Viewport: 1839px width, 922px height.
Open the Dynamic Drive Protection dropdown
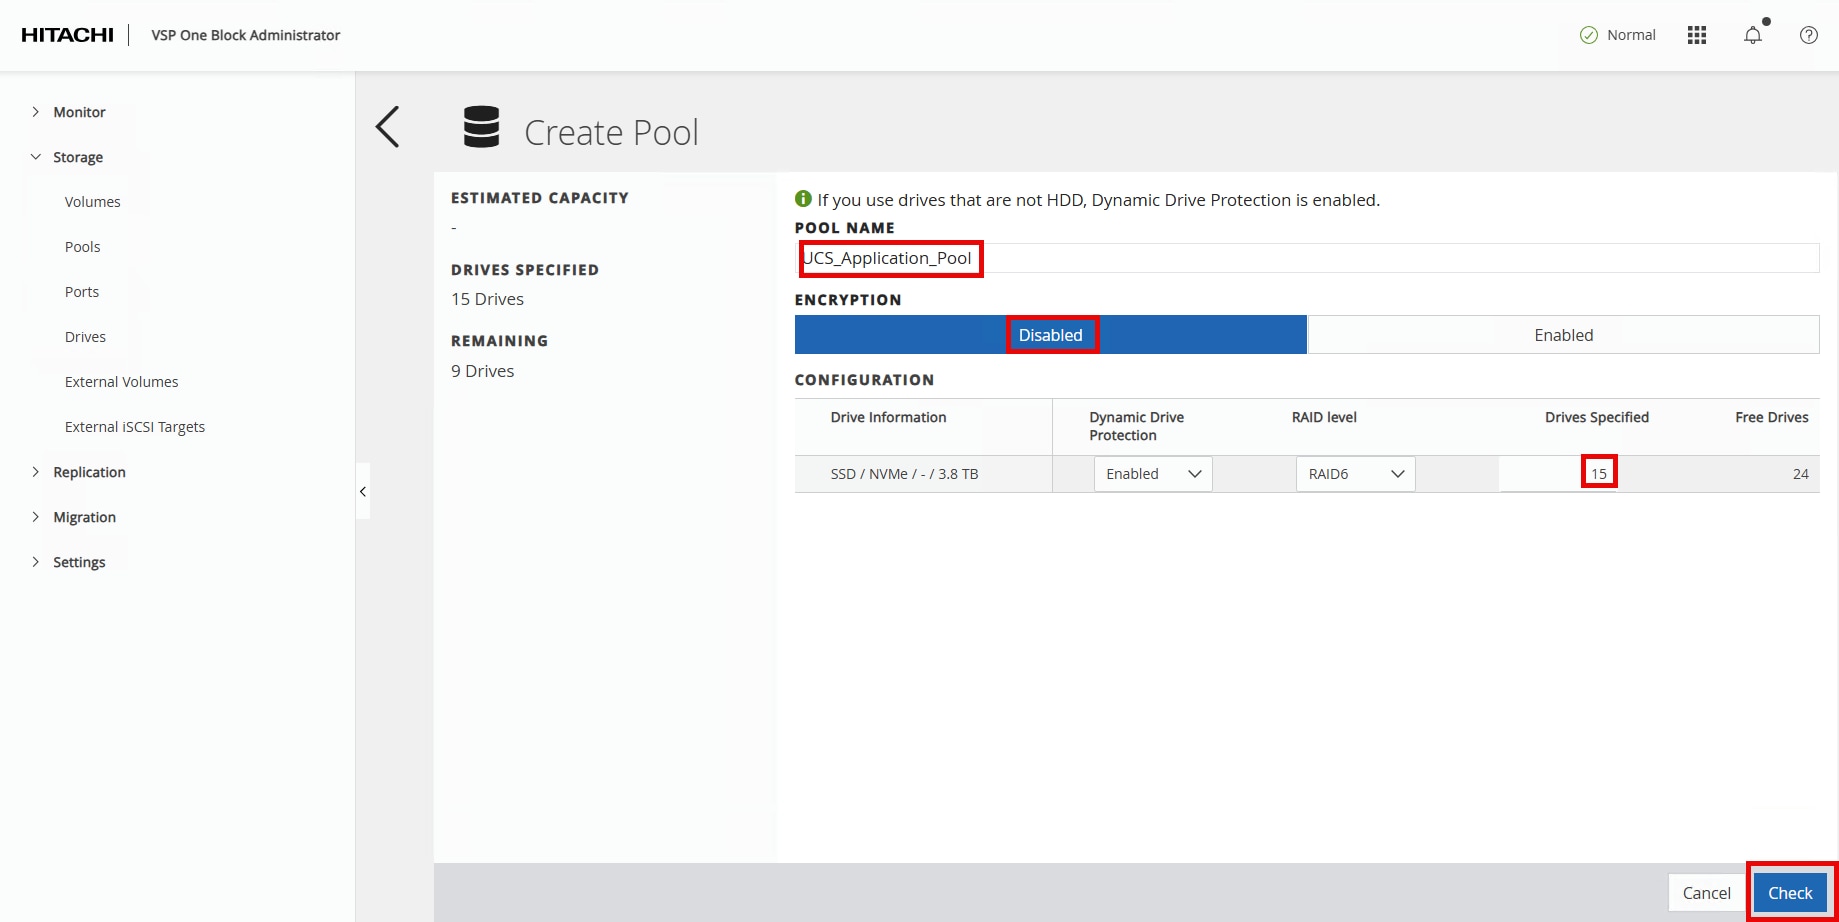[x=1152, y=474]
